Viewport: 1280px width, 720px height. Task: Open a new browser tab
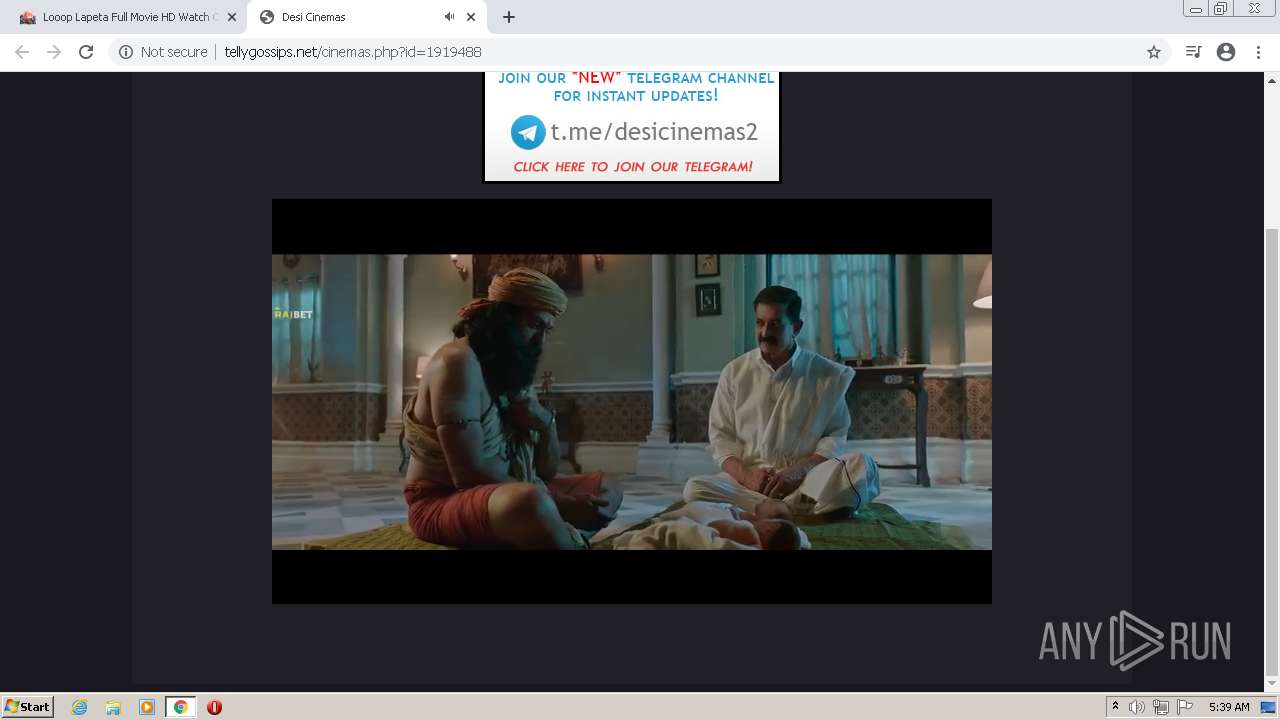click(x=509, y=17)
